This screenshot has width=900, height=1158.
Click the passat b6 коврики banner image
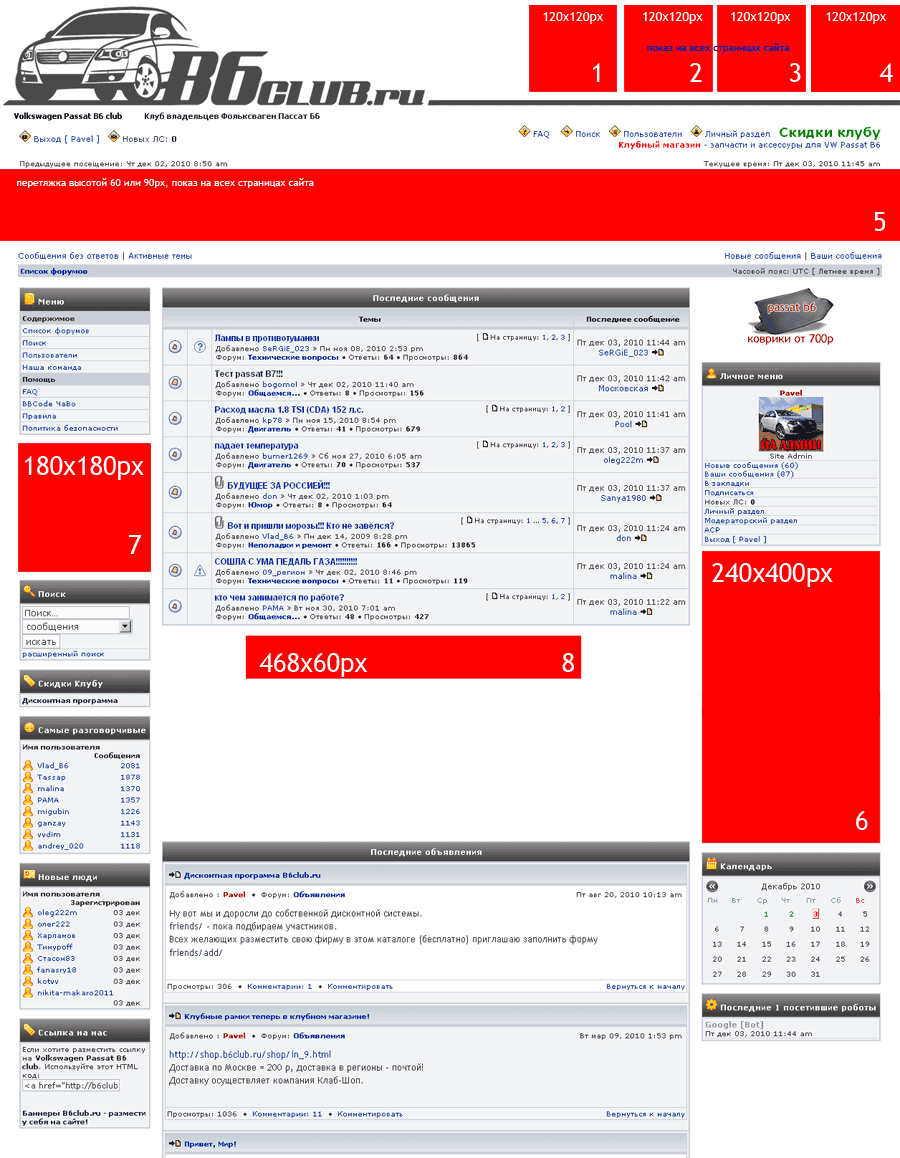coord(790,319)
